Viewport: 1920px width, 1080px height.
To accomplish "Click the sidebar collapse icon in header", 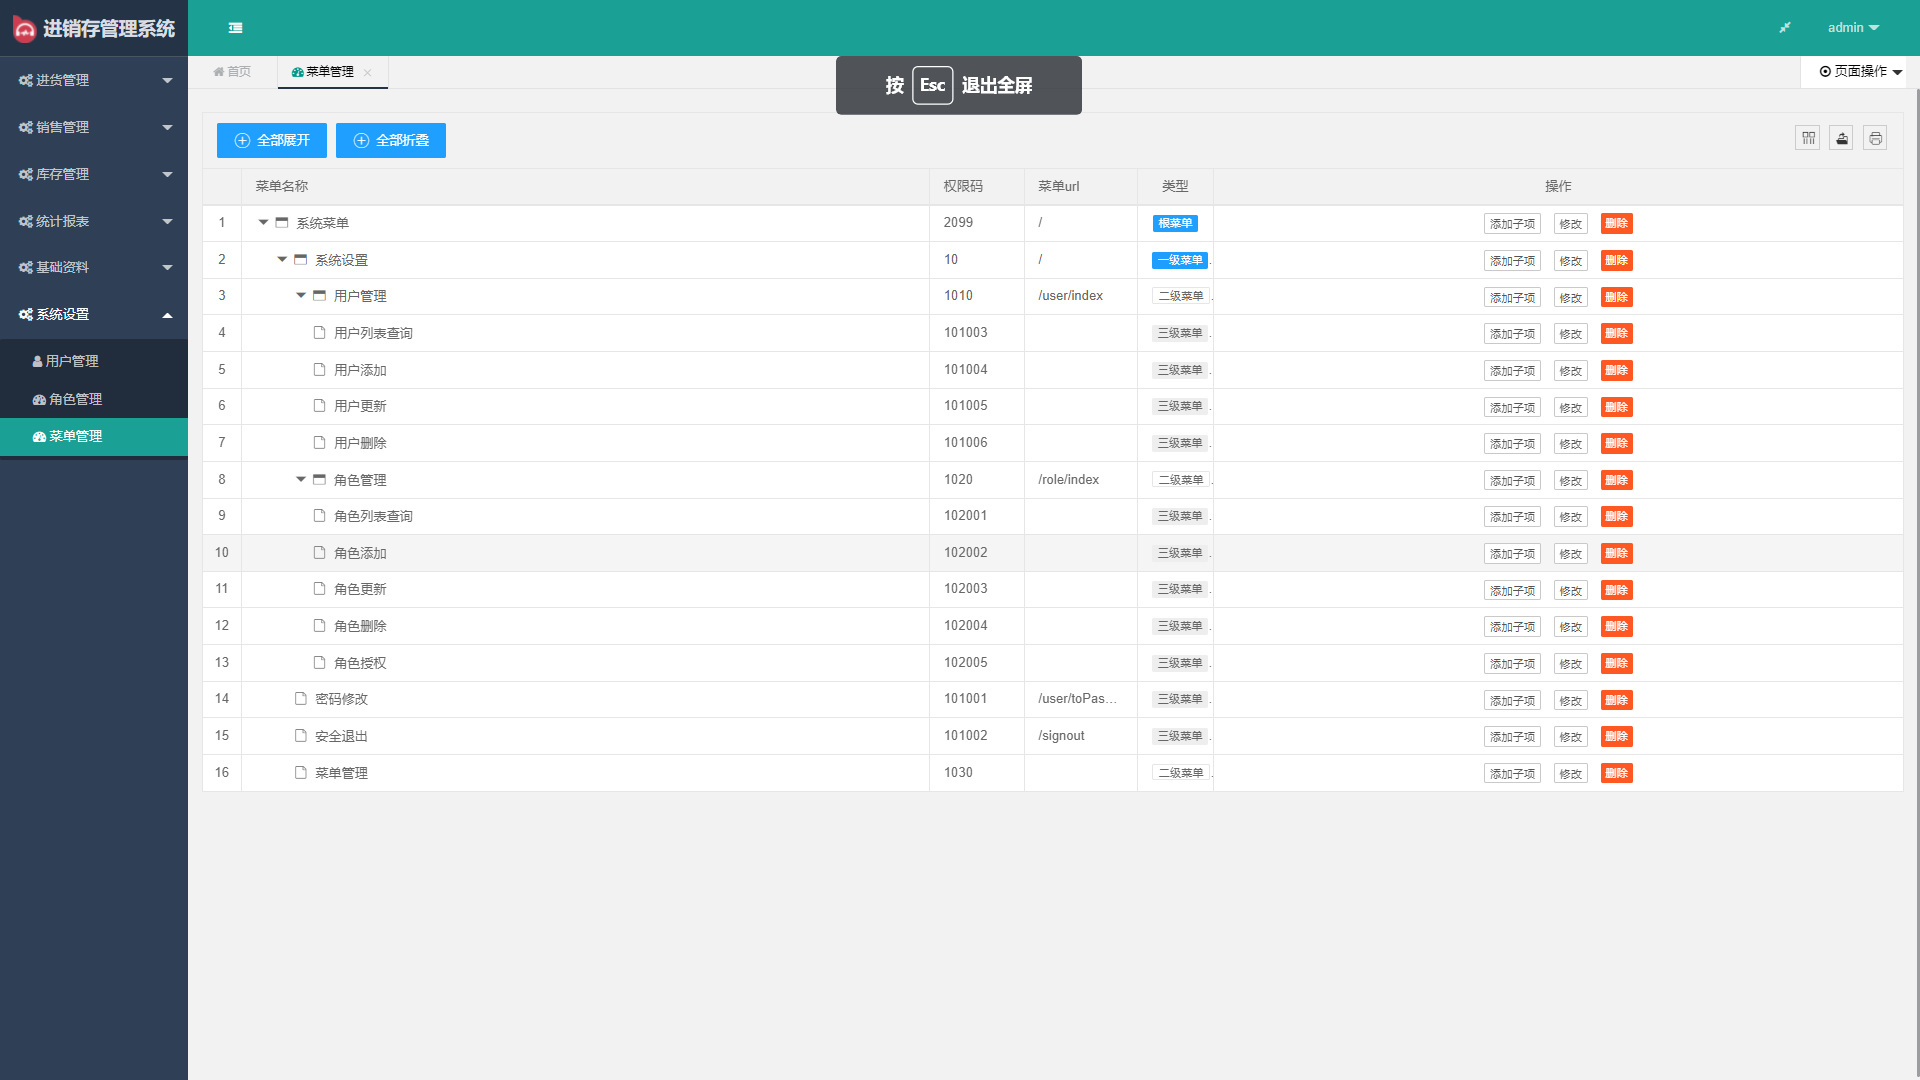I will tap(235, 28).
